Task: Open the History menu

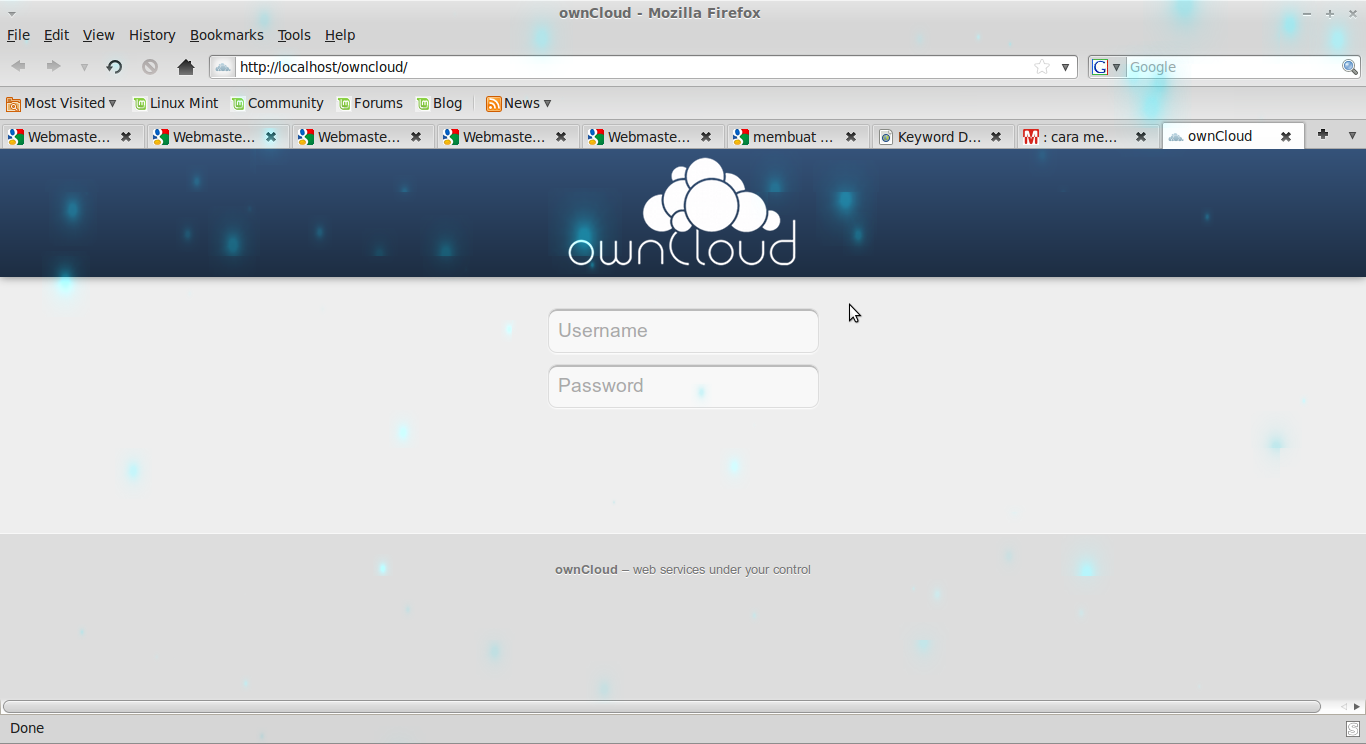Action: (x=152, y=35)
